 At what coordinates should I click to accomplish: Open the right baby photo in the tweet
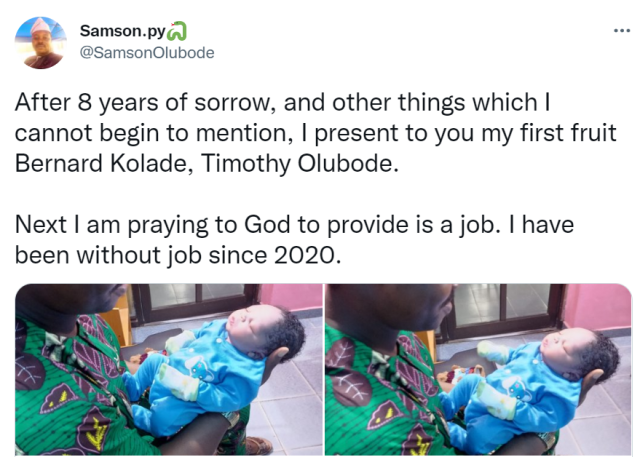pos(478,370)
